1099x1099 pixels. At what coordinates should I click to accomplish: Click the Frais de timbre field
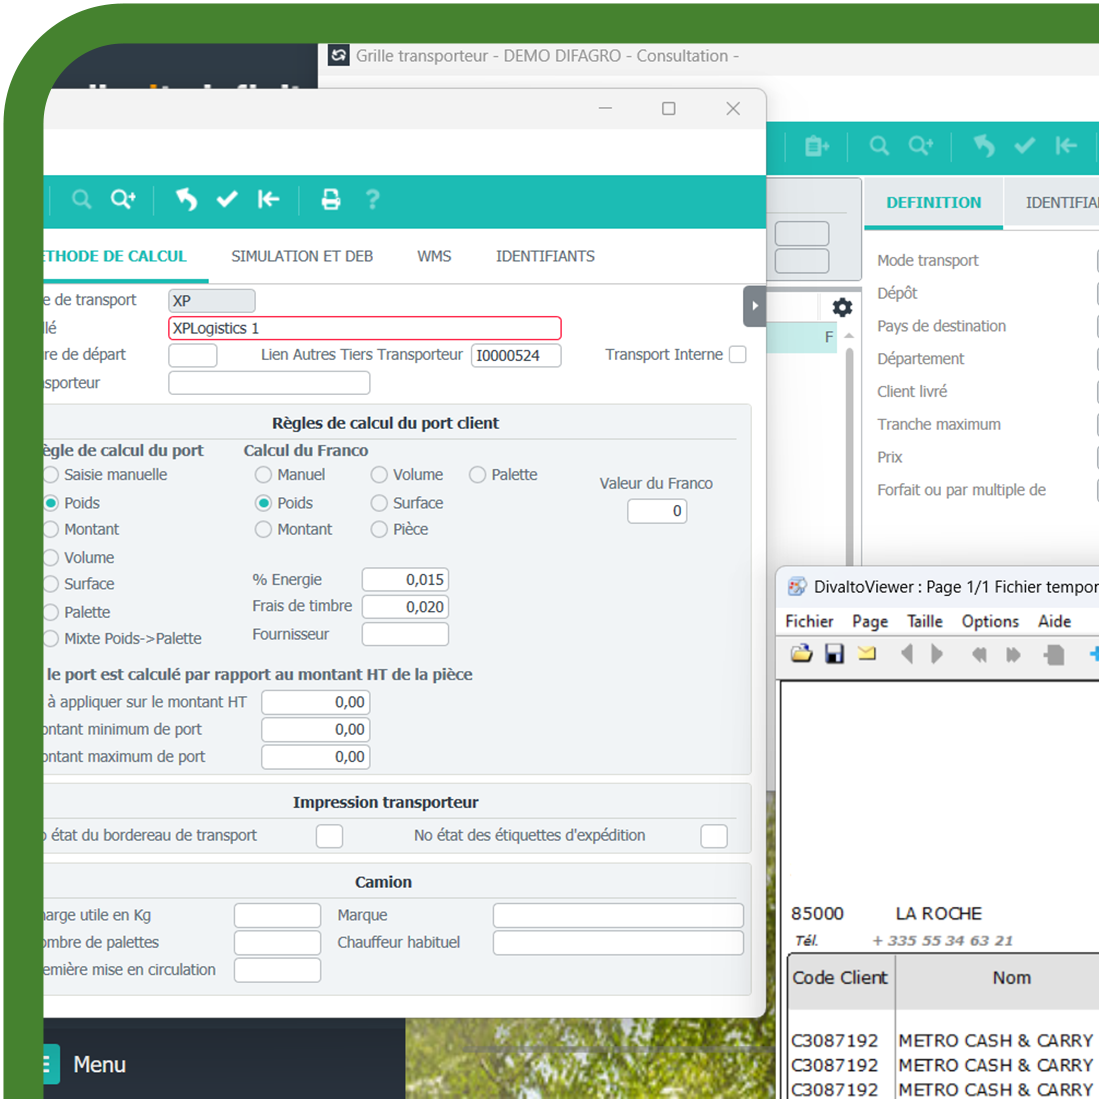click(405, 607)
